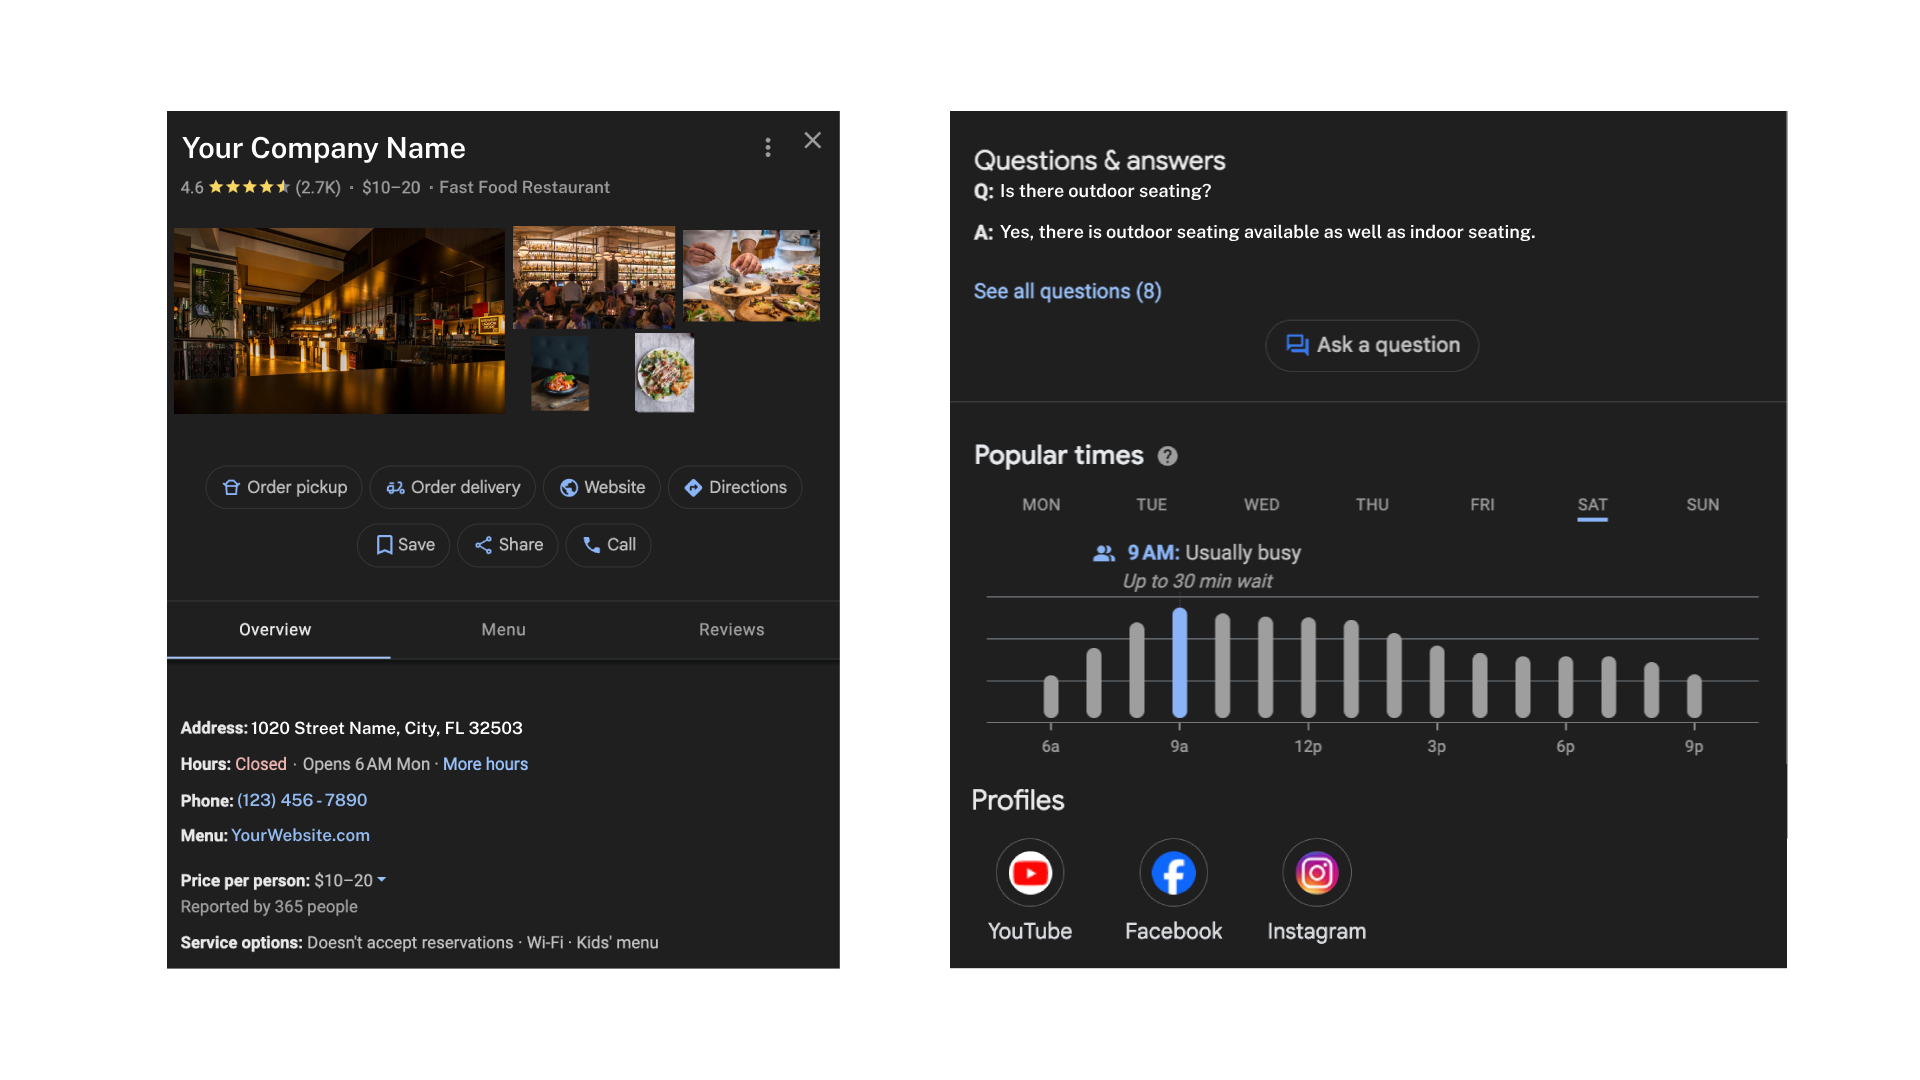Image resolution: width=1920 pixels, height=1080 pixels.
Task: Click the YouTube profile icon
Action: coord(1029,873)
